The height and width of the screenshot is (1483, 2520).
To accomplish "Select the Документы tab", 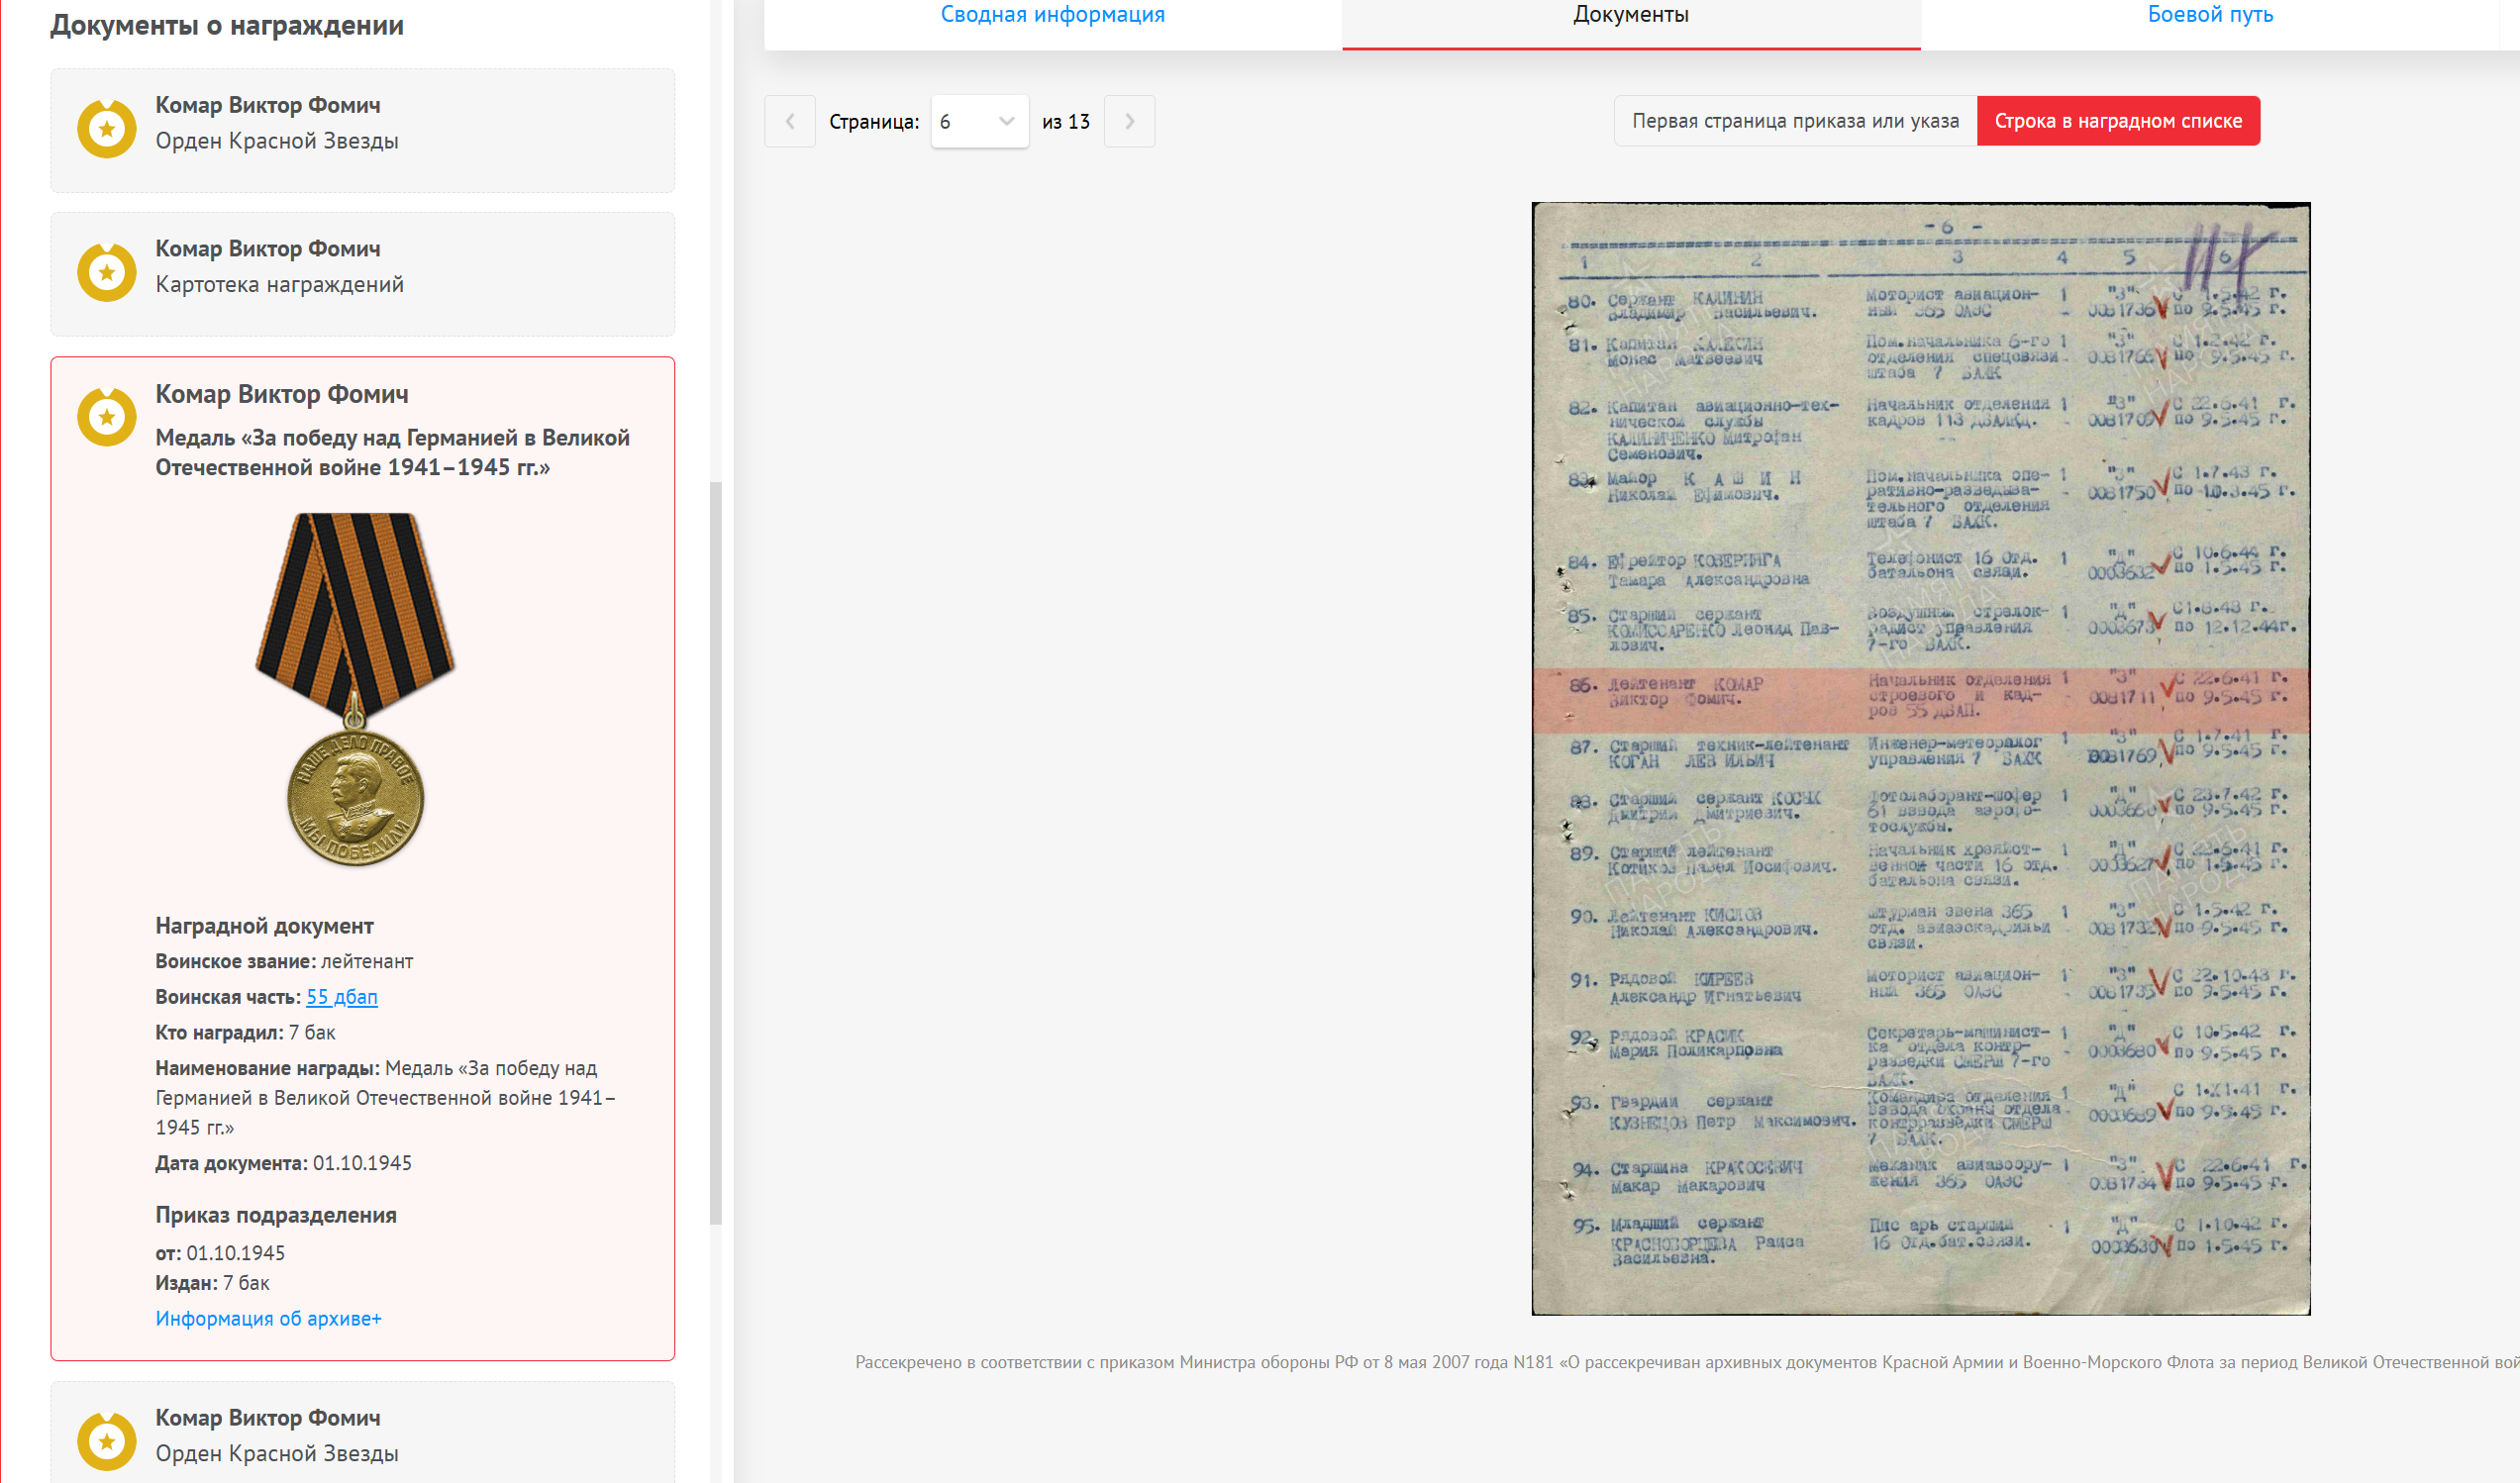I will (1630, 15).
